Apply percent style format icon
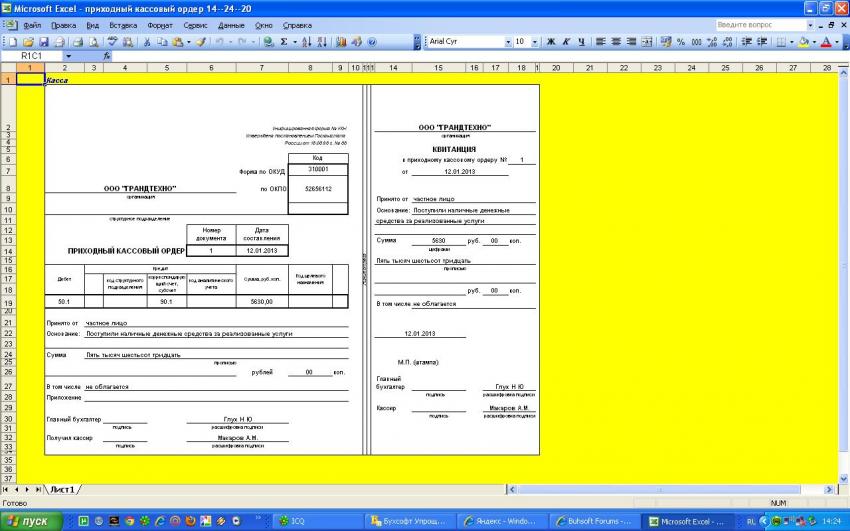 click(x=681, y=42)
